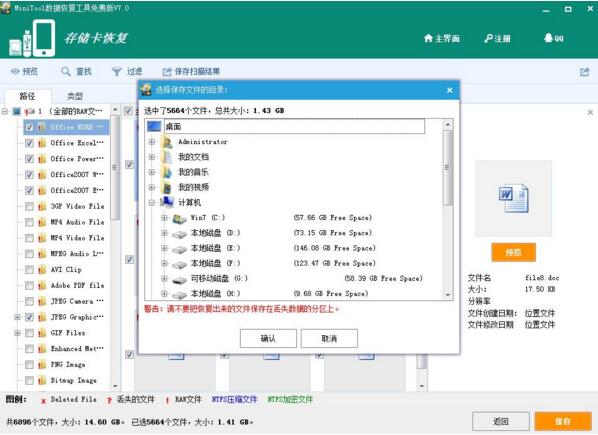The height and width of the screenshot is (435, 598).
Task: Click 保存扫描结果 export tool
Action: click(x=191, y=71)
